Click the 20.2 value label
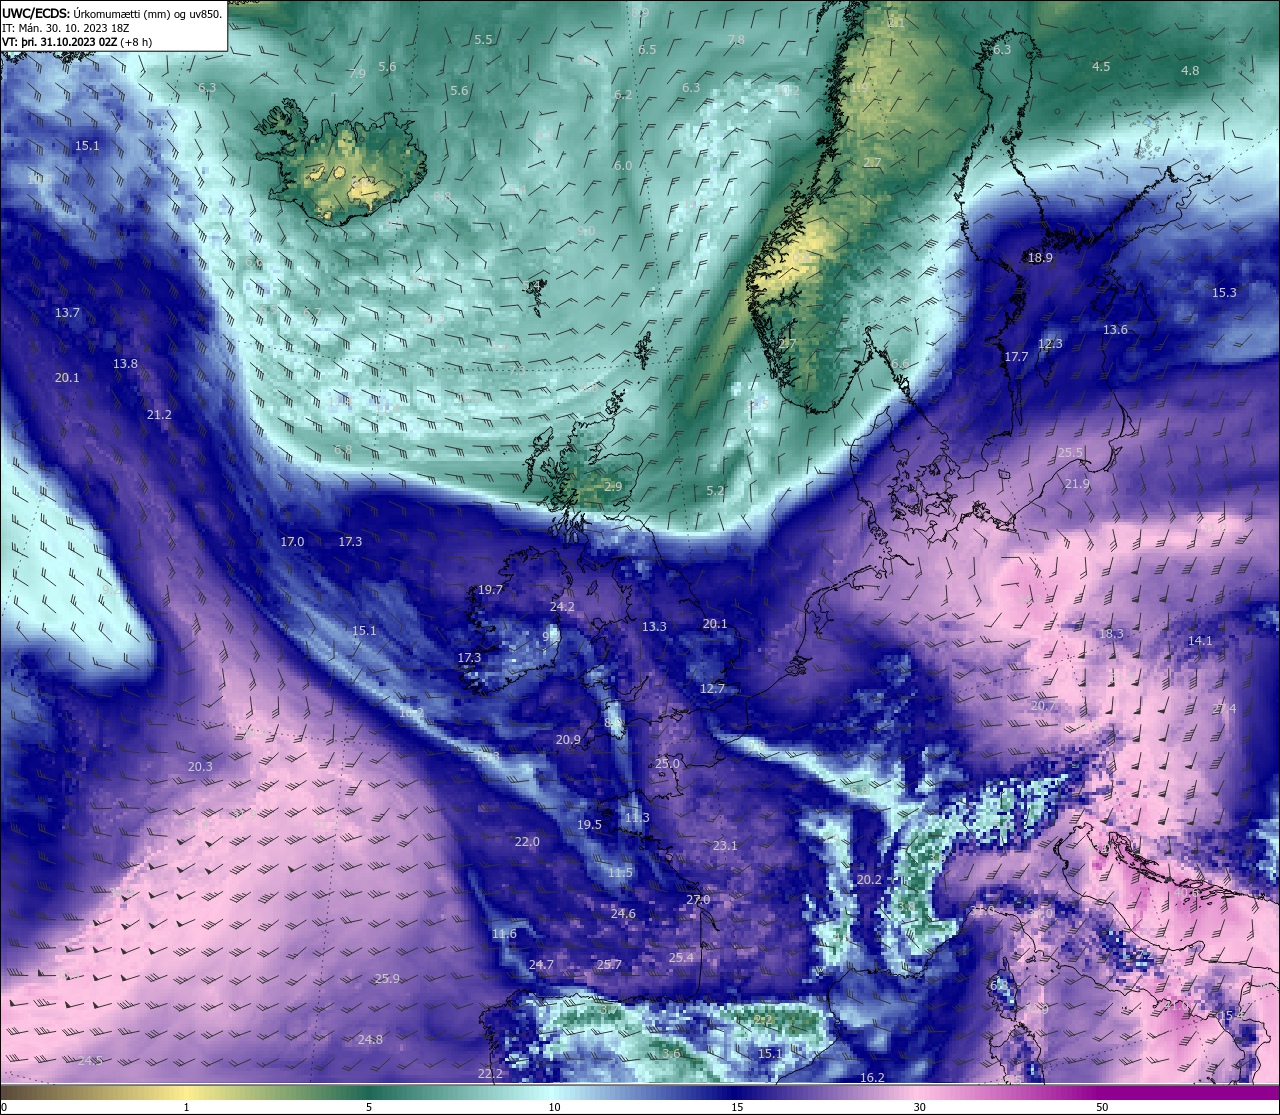 869,879
